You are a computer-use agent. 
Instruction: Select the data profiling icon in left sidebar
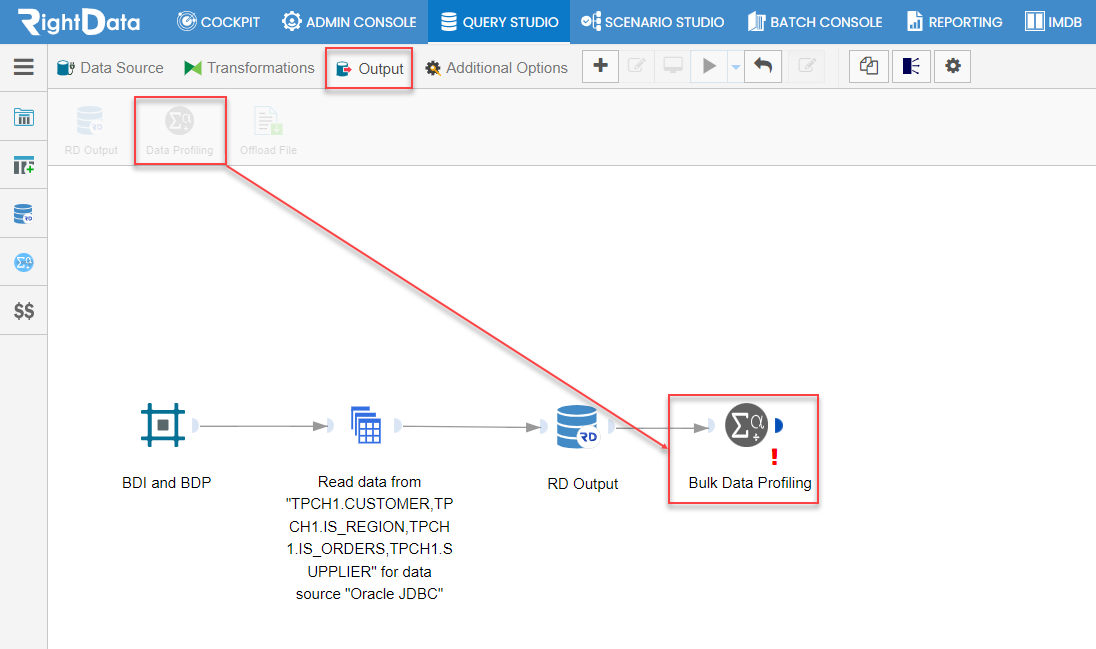(23, 262)
